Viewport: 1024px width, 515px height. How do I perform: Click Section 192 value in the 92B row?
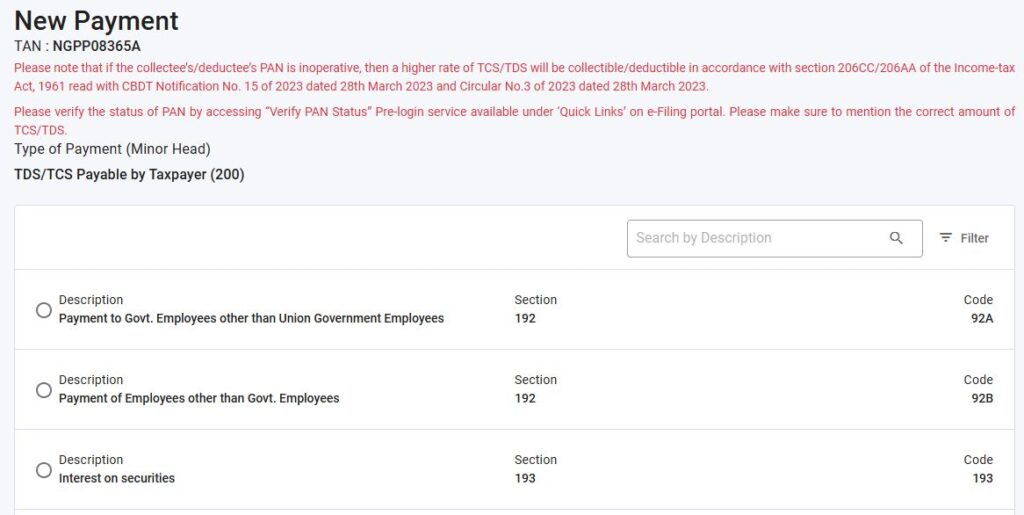click(525, 399)
